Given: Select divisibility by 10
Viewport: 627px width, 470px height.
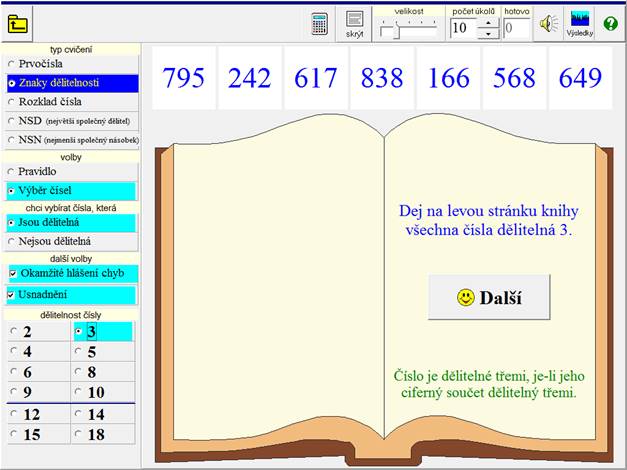Looking at the screenshot, I should (103, 392).
